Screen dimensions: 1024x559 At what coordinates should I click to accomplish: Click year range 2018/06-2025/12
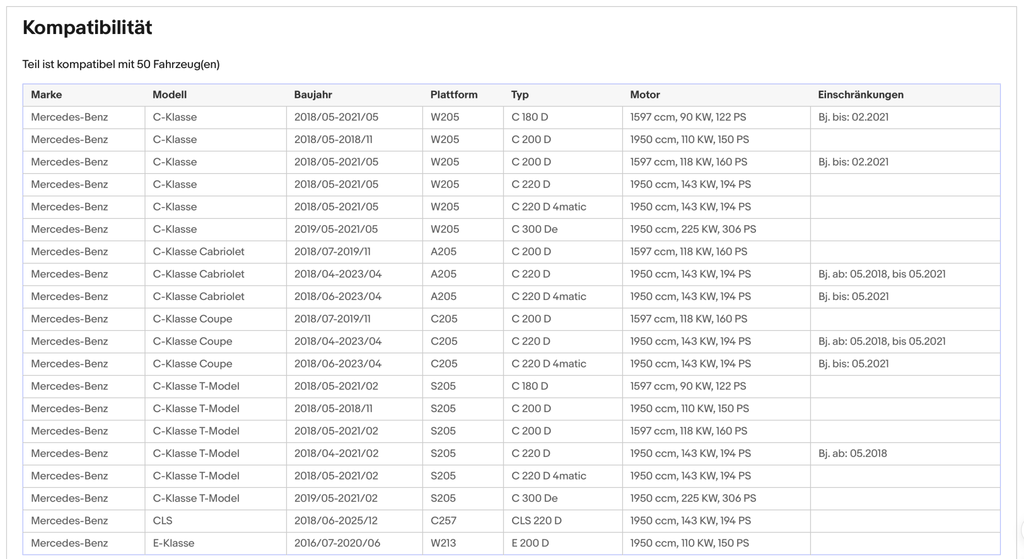(x=336, y=520)
